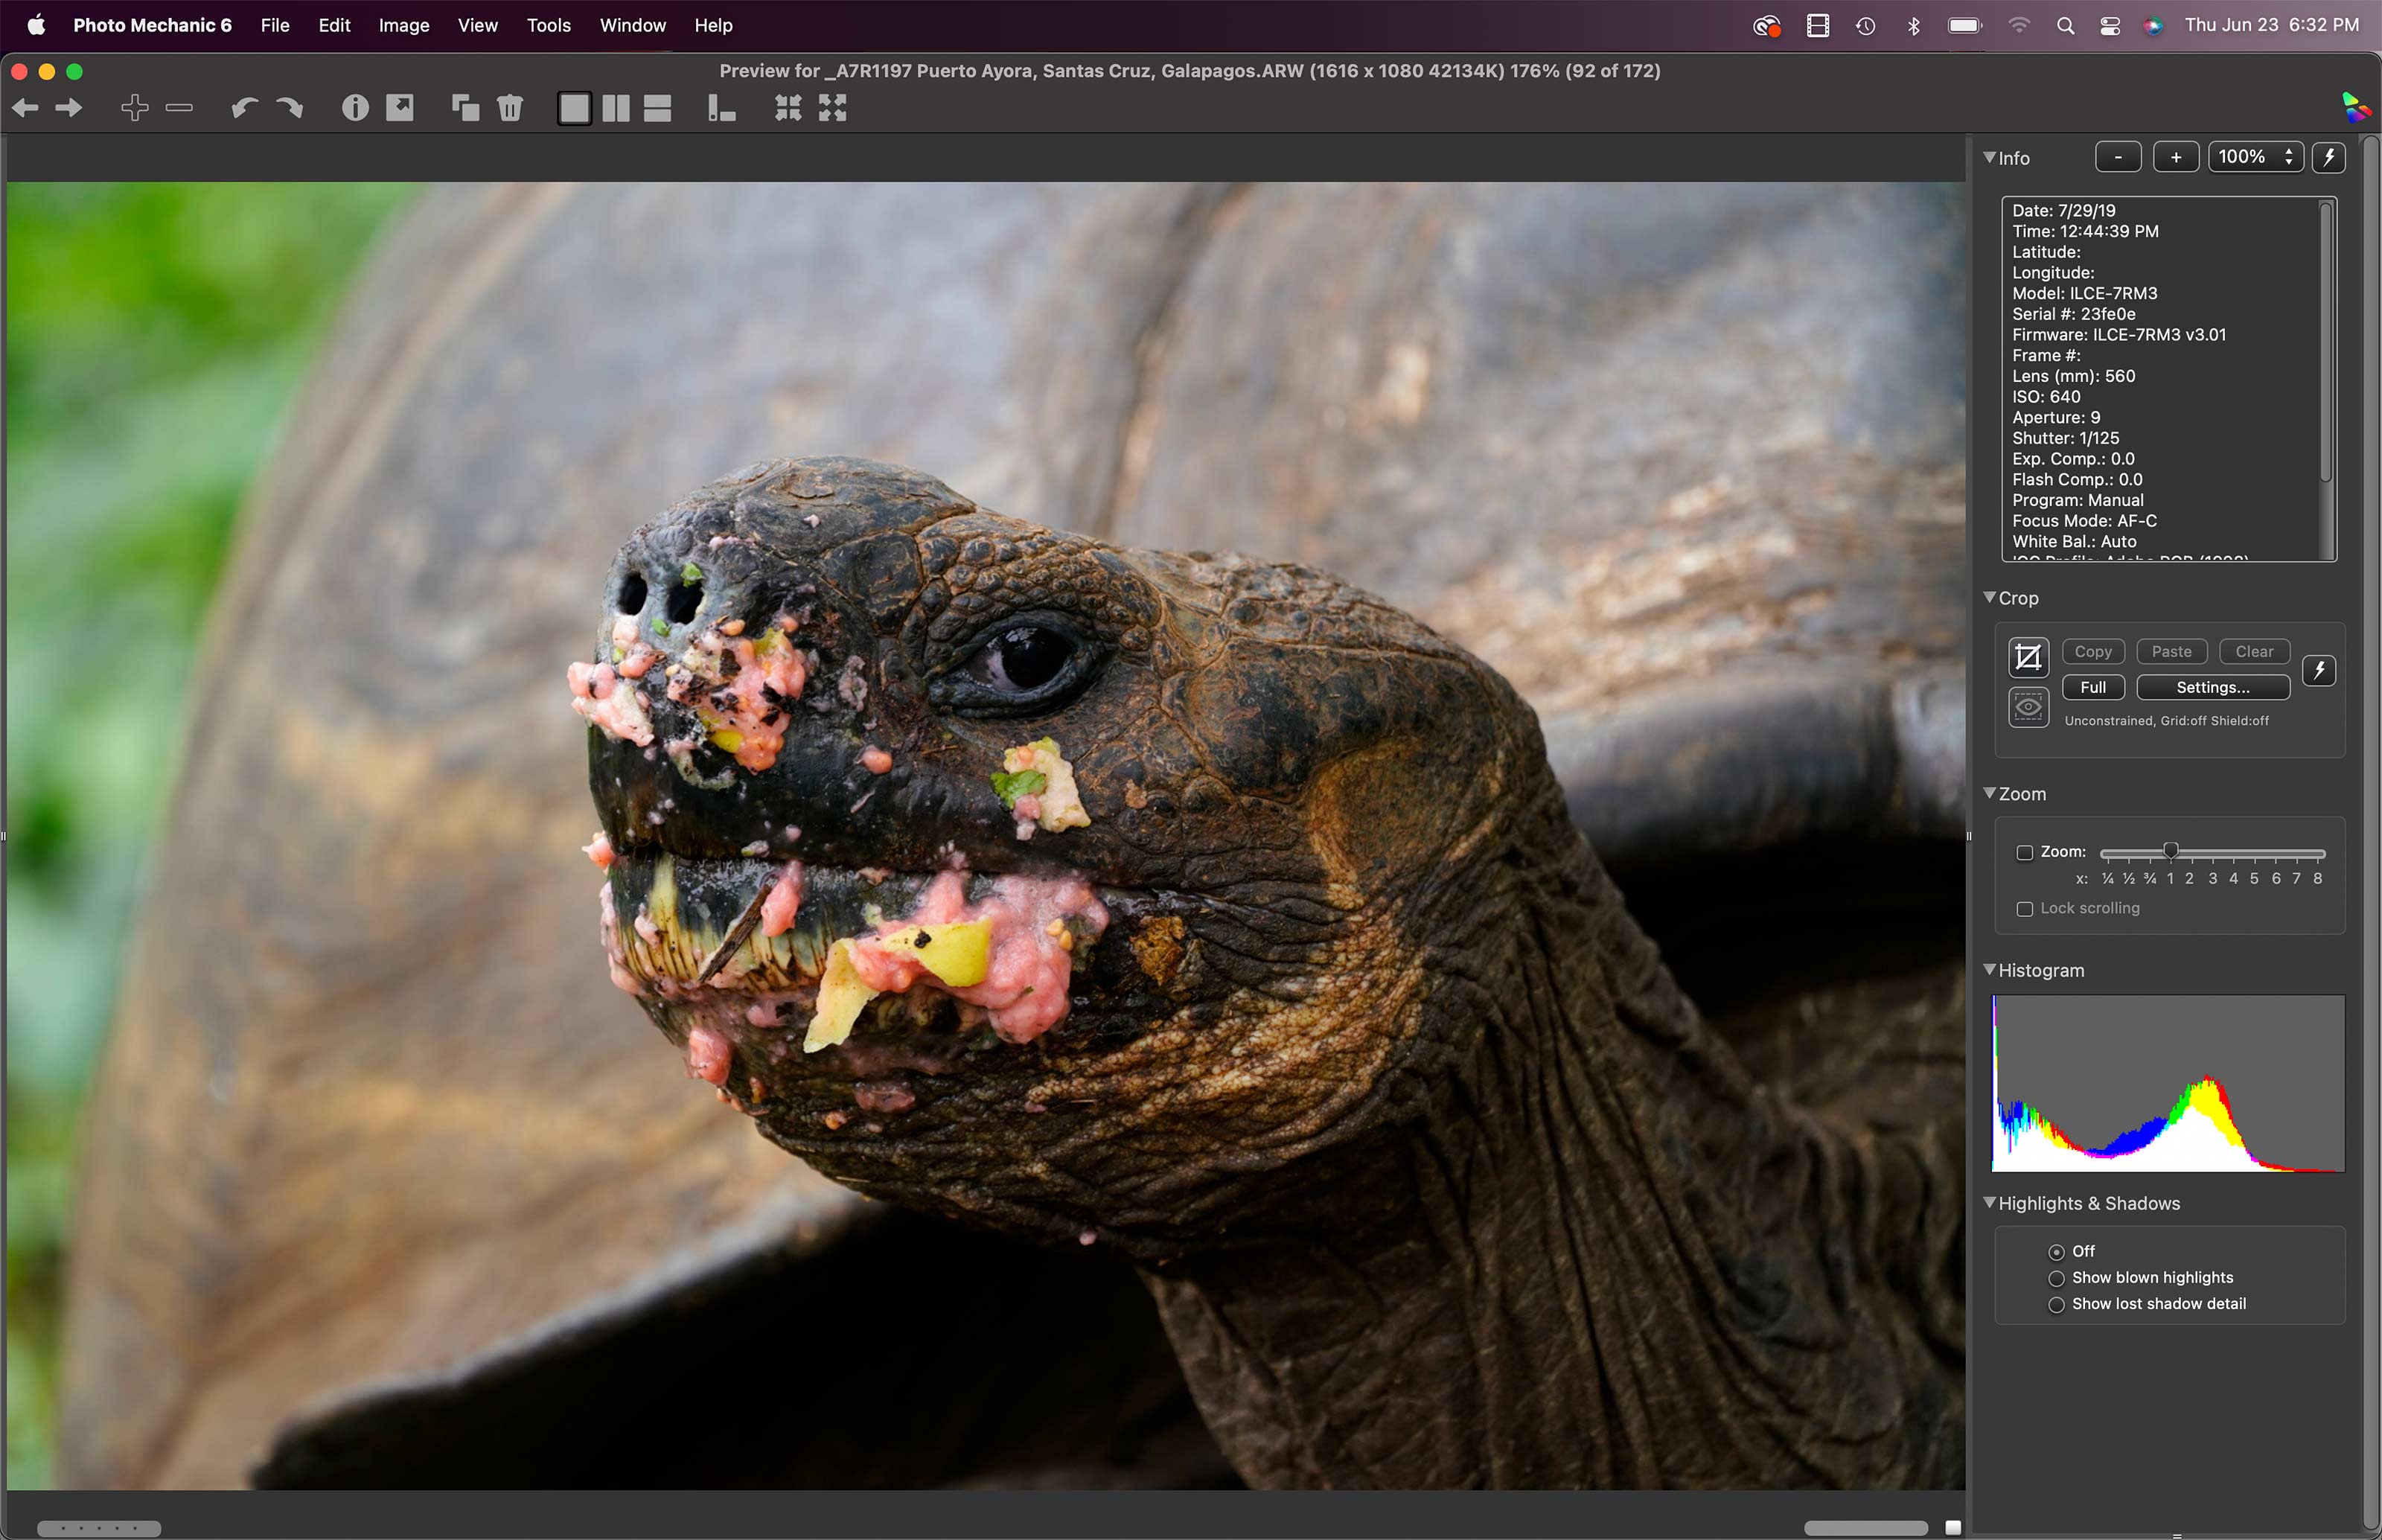Viewport: 2382px width, 1540px height.
Task: Decrease info text size with minus button
Action: tap(2118, 157)
